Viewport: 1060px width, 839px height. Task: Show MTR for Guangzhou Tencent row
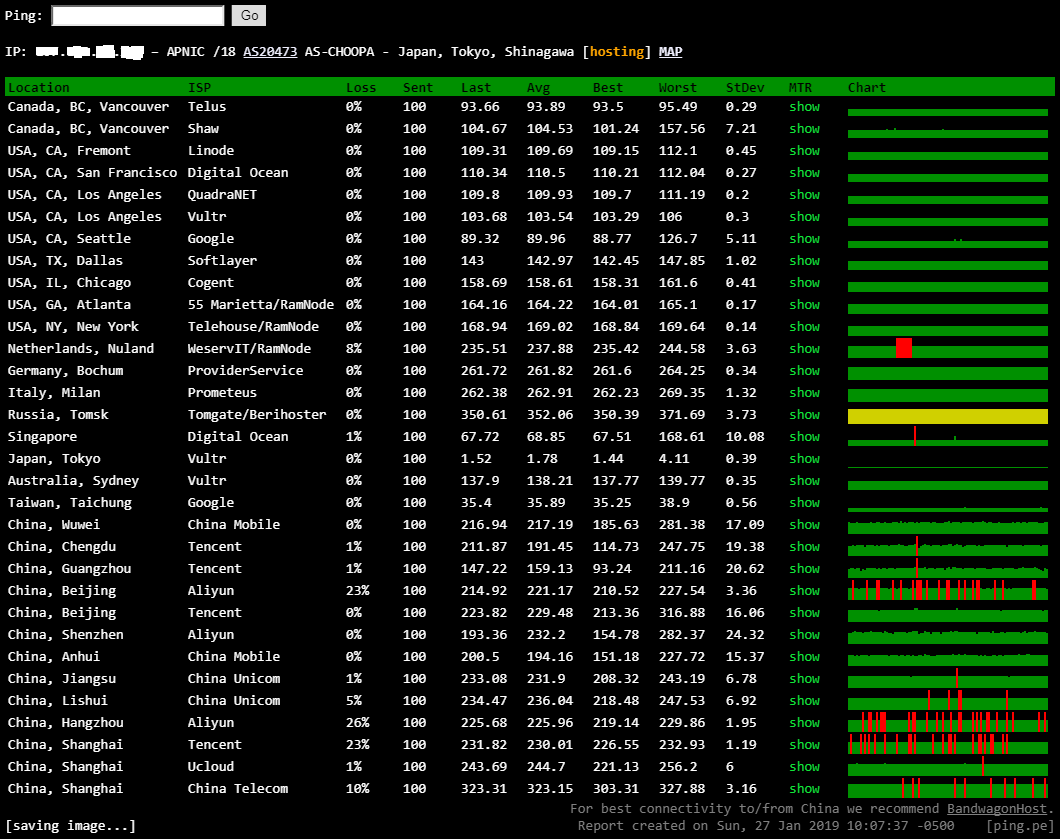coord(804,568)
